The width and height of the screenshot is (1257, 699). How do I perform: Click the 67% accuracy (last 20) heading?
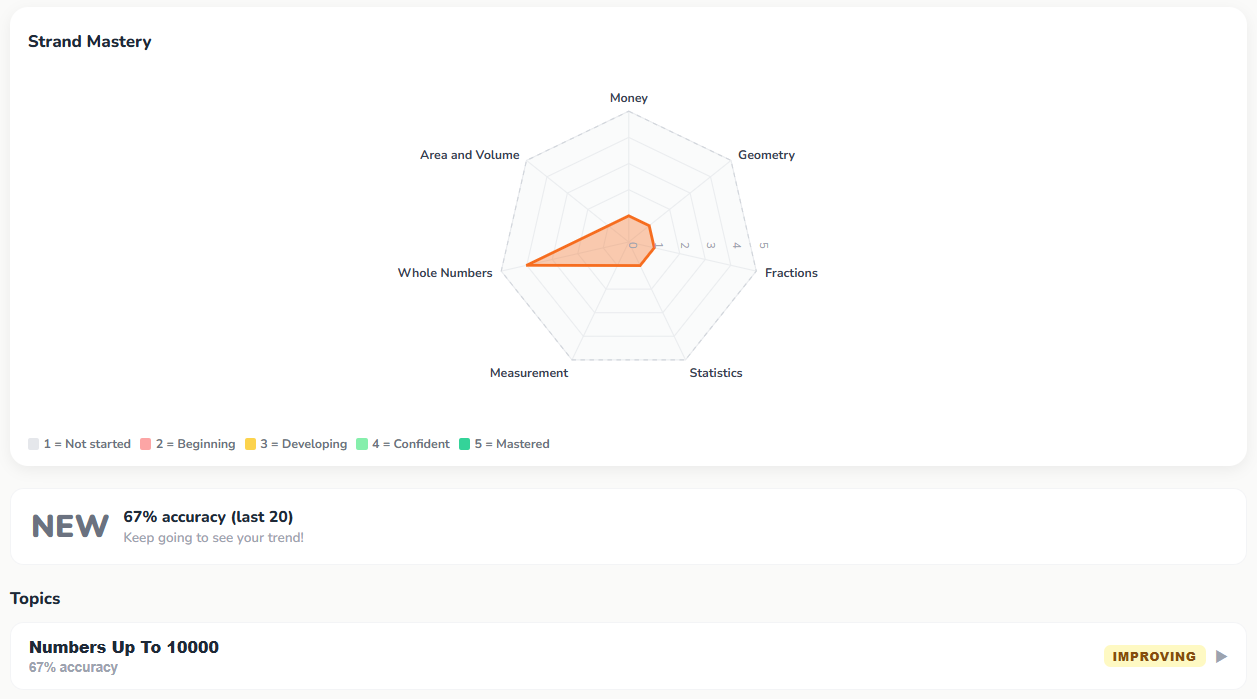pos(208,517)
